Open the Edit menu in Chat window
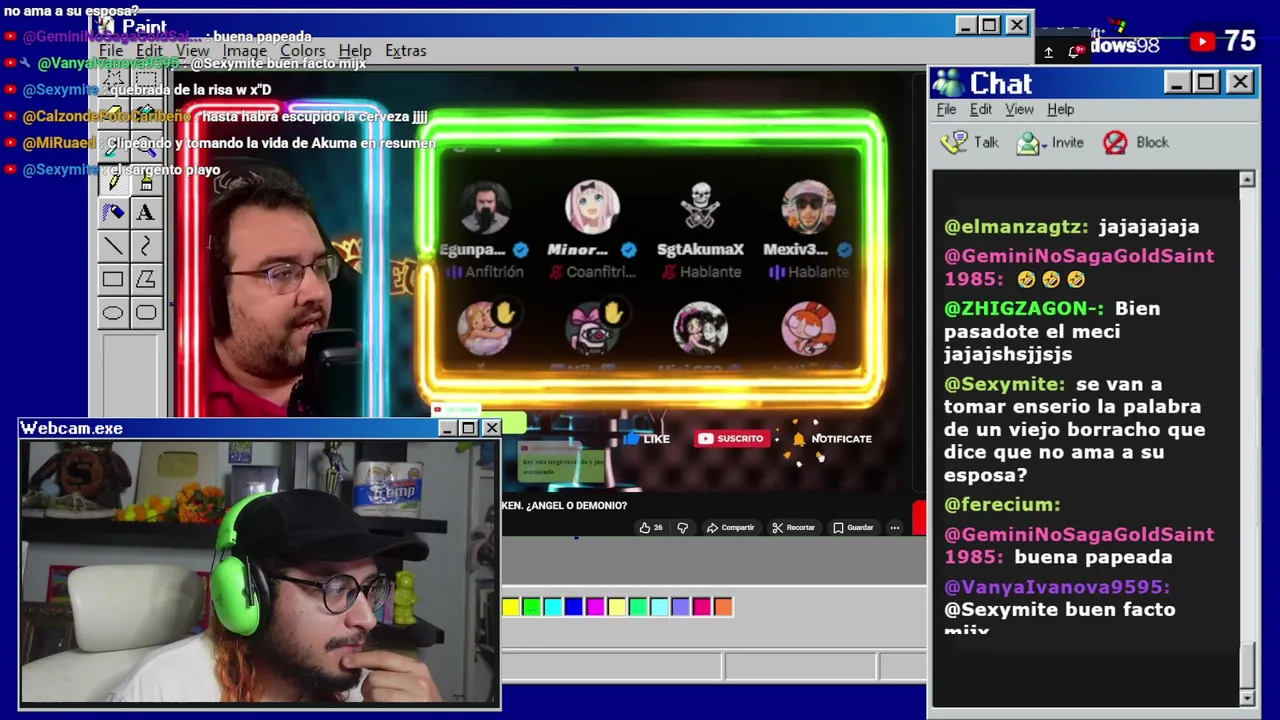This screenshot has width=1280, height=720. click(x=981, y=109)
